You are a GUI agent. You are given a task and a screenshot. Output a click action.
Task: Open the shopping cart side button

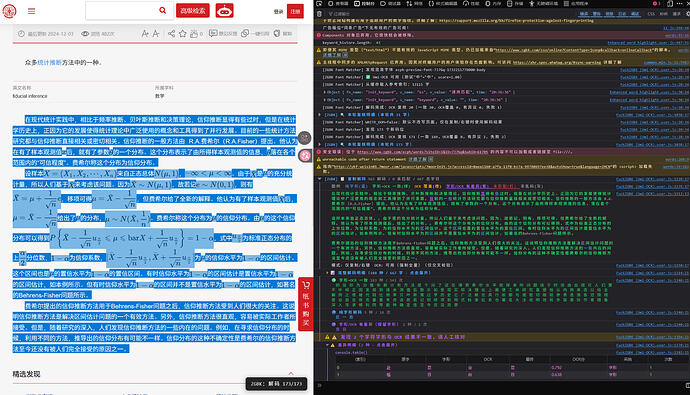pyautogui.click(x=306, y=304)
